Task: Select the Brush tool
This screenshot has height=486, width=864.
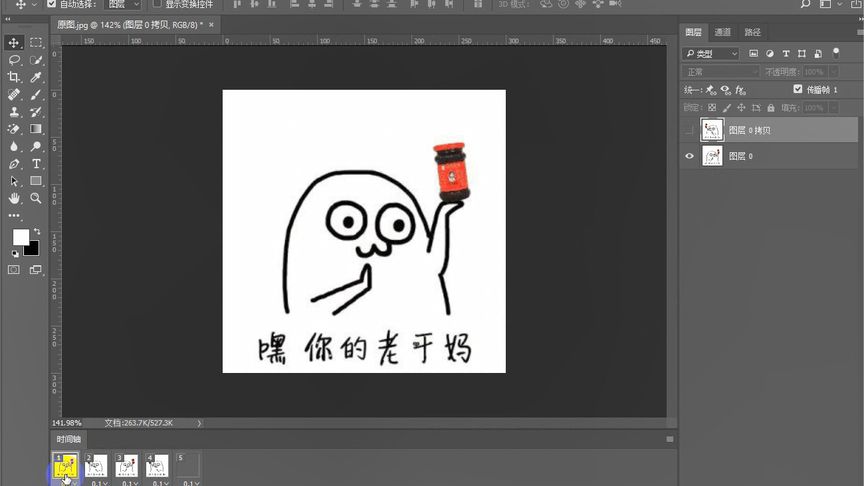Action: point(36,94)
